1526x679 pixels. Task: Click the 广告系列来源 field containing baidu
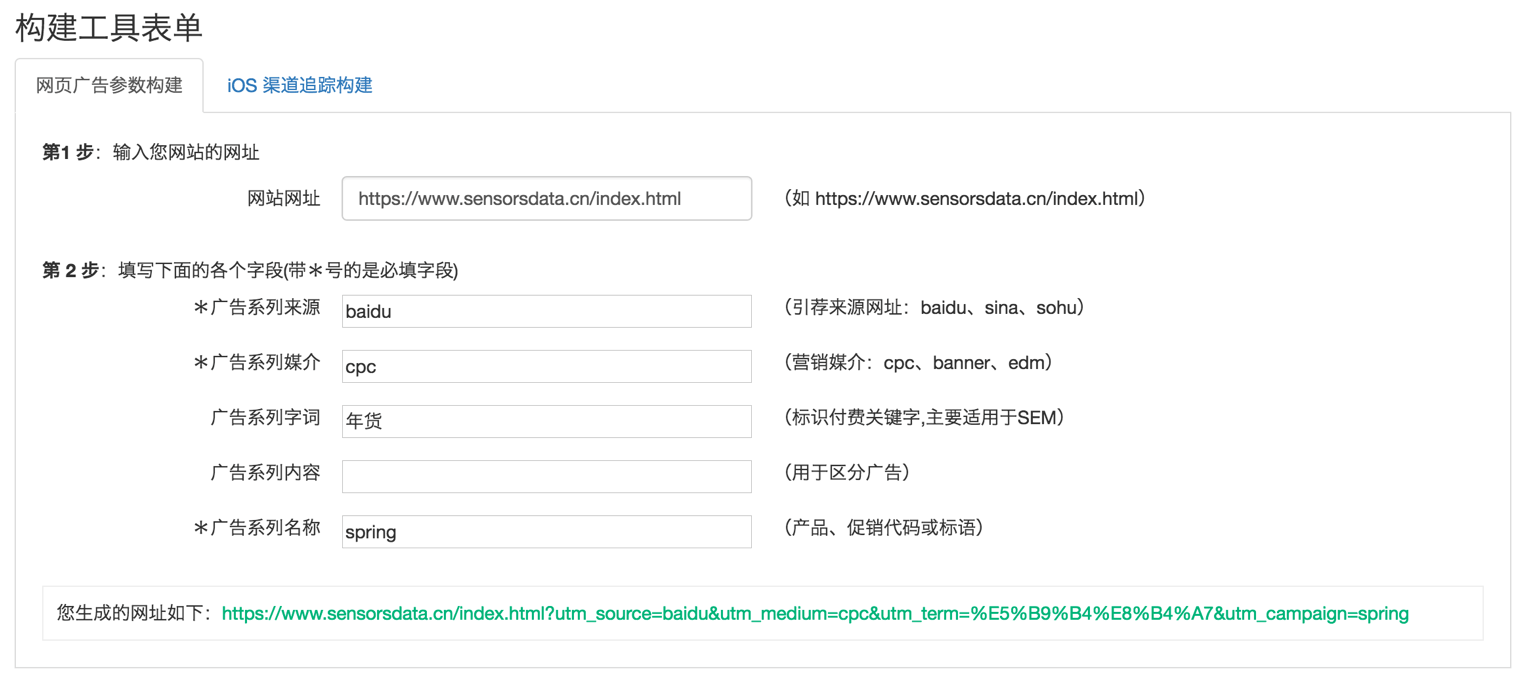pos(546,311)
